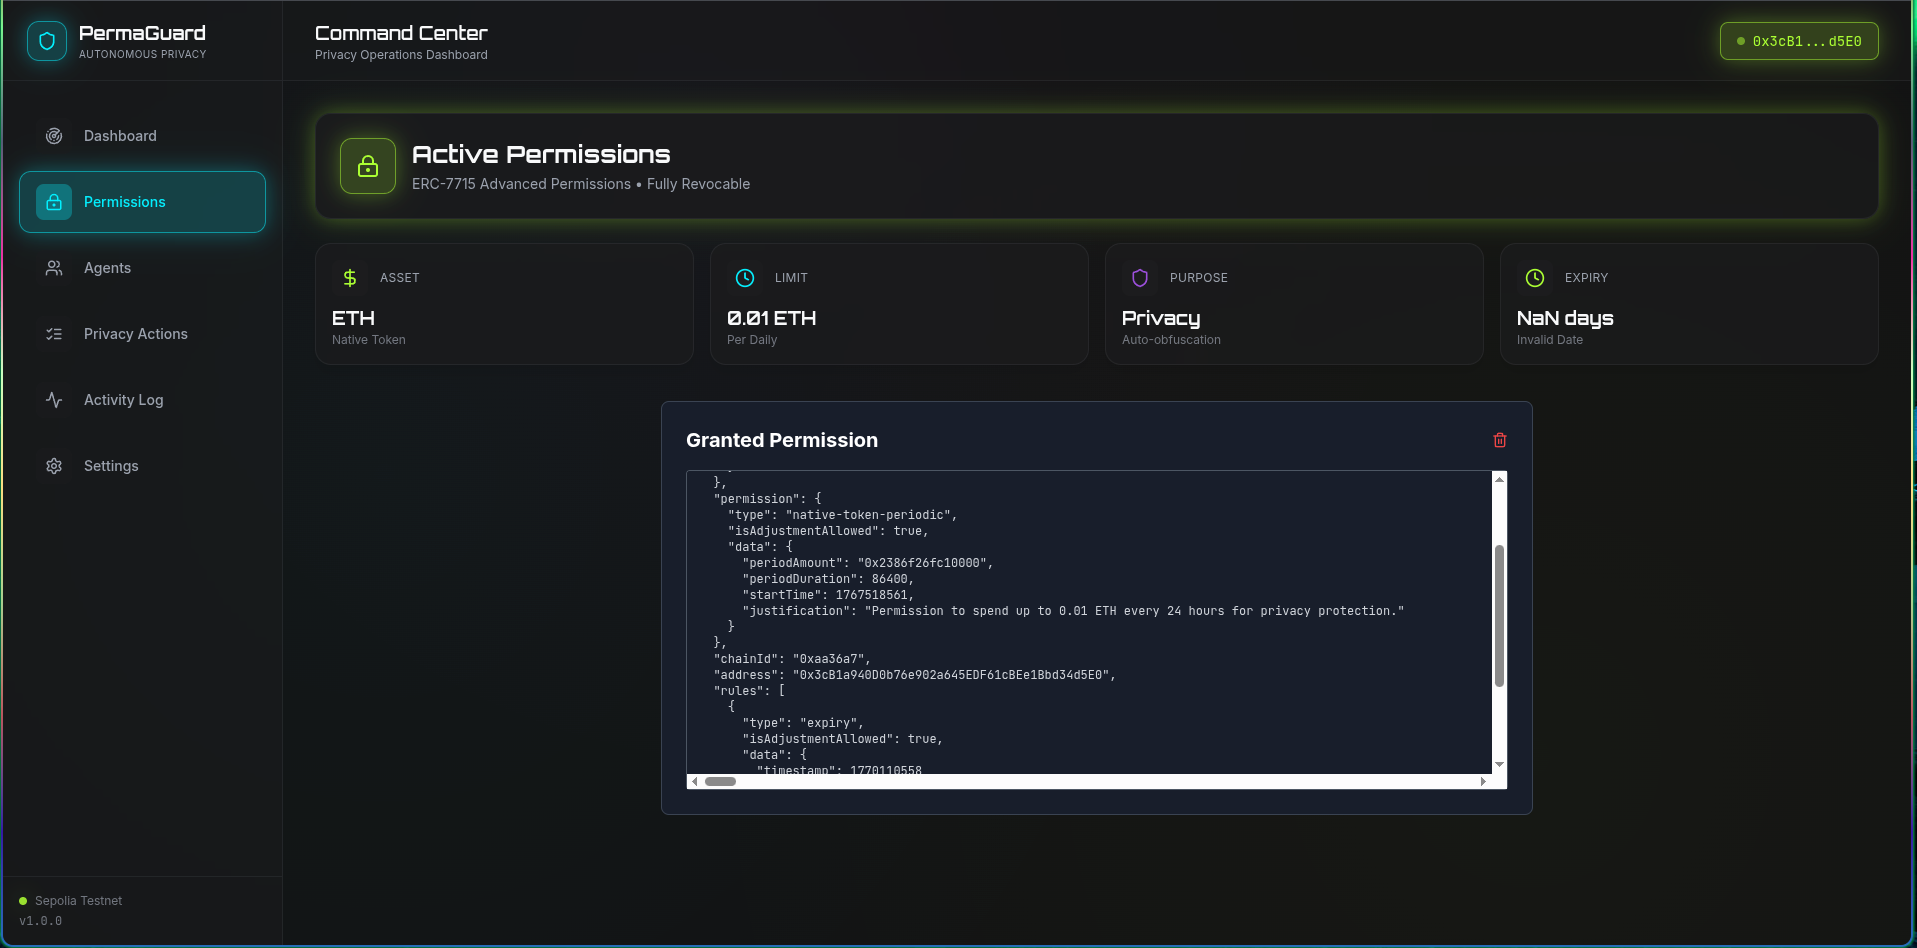Click the green clock Expiry icon
1917x948 pixels.
point(1535,278)
